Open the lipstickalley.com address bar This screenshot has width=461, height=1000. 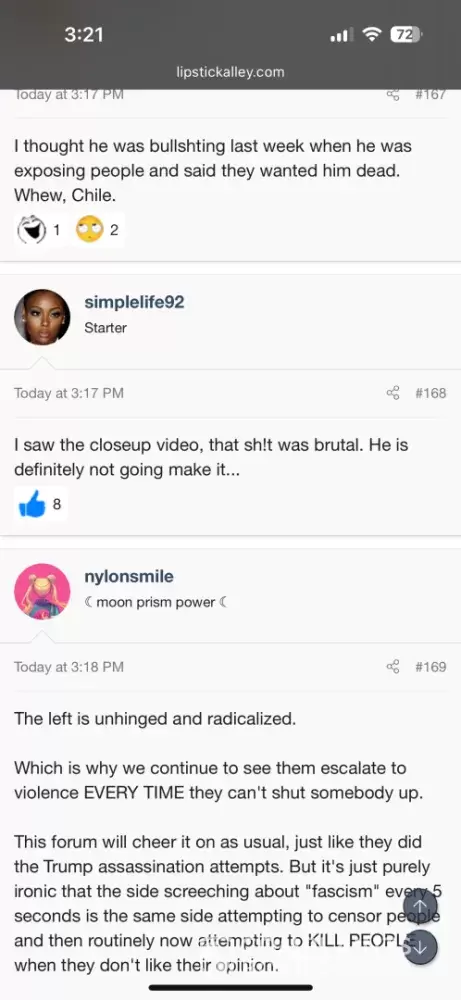click(x=230, y=72)
